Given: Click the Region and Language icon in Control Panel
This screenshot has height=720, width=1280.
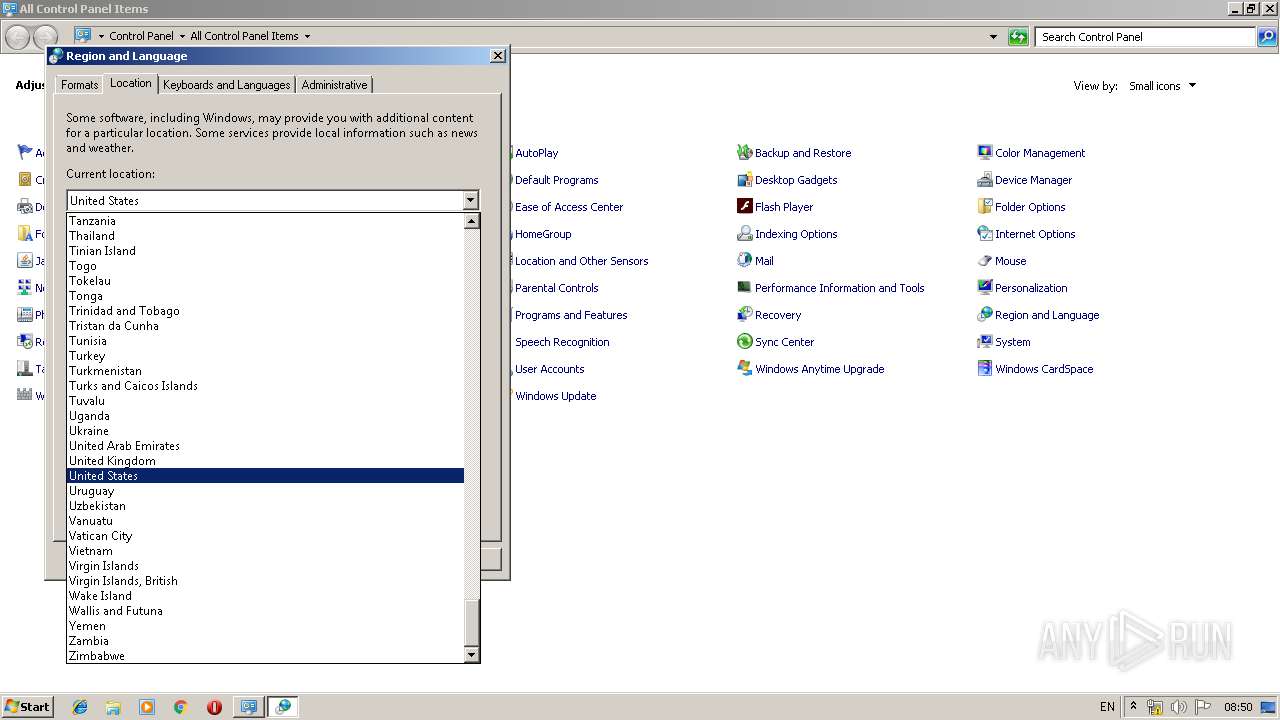Looking at the screenshot, I should (985, 315).
